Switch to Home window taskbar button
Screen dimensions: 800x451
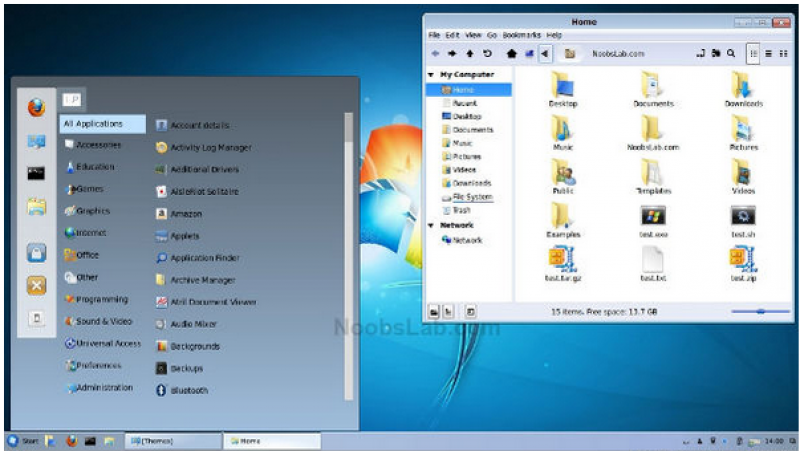point(272,441)
